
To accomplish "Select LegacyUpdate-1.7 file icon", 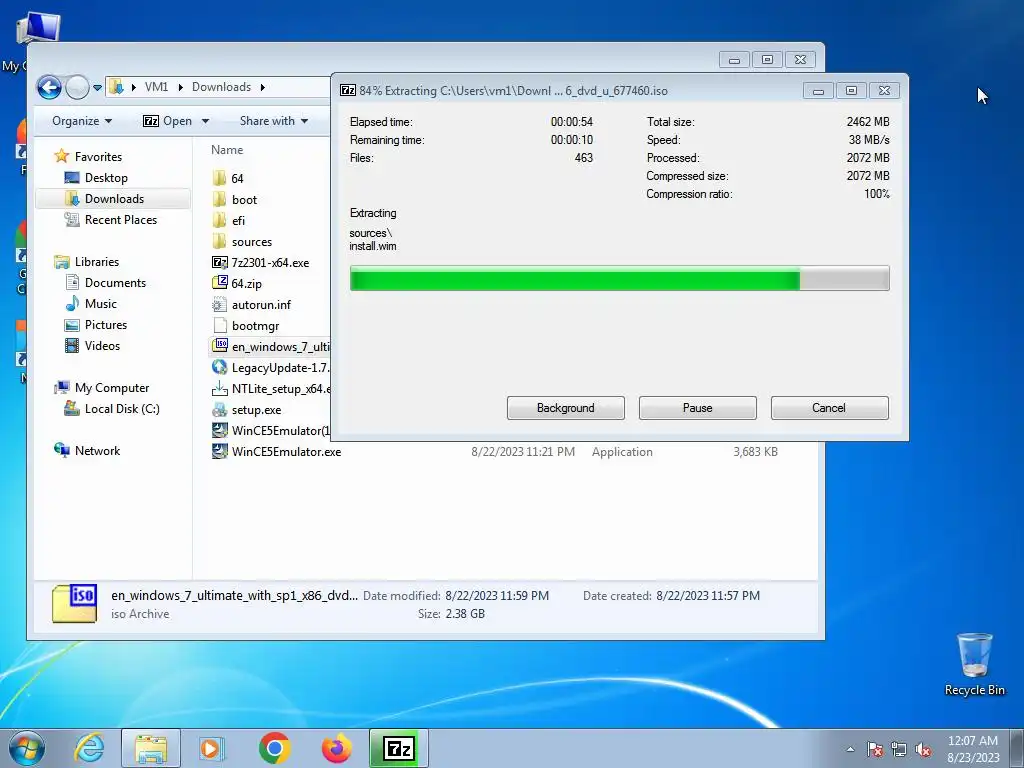I will [x=219, y=367].
